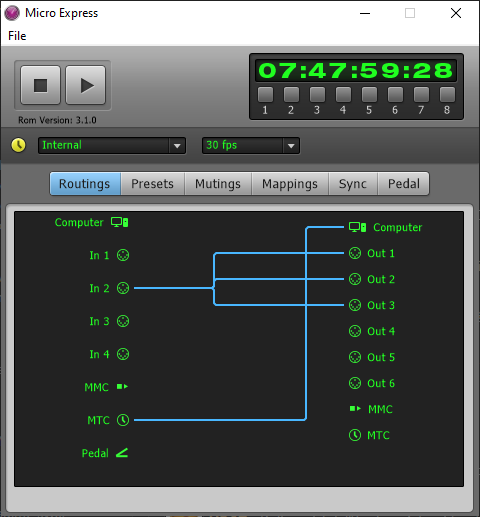
Task: Toggle preset button 4
Action: 343,95
